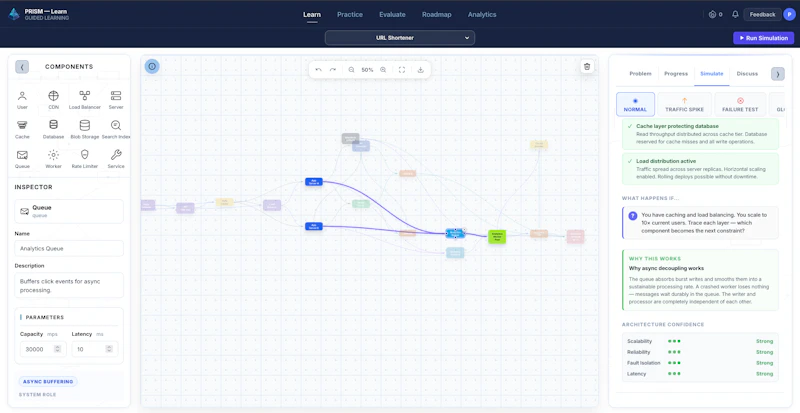
Task: Pick the Load Balancer component
Action: coord(85,100)
